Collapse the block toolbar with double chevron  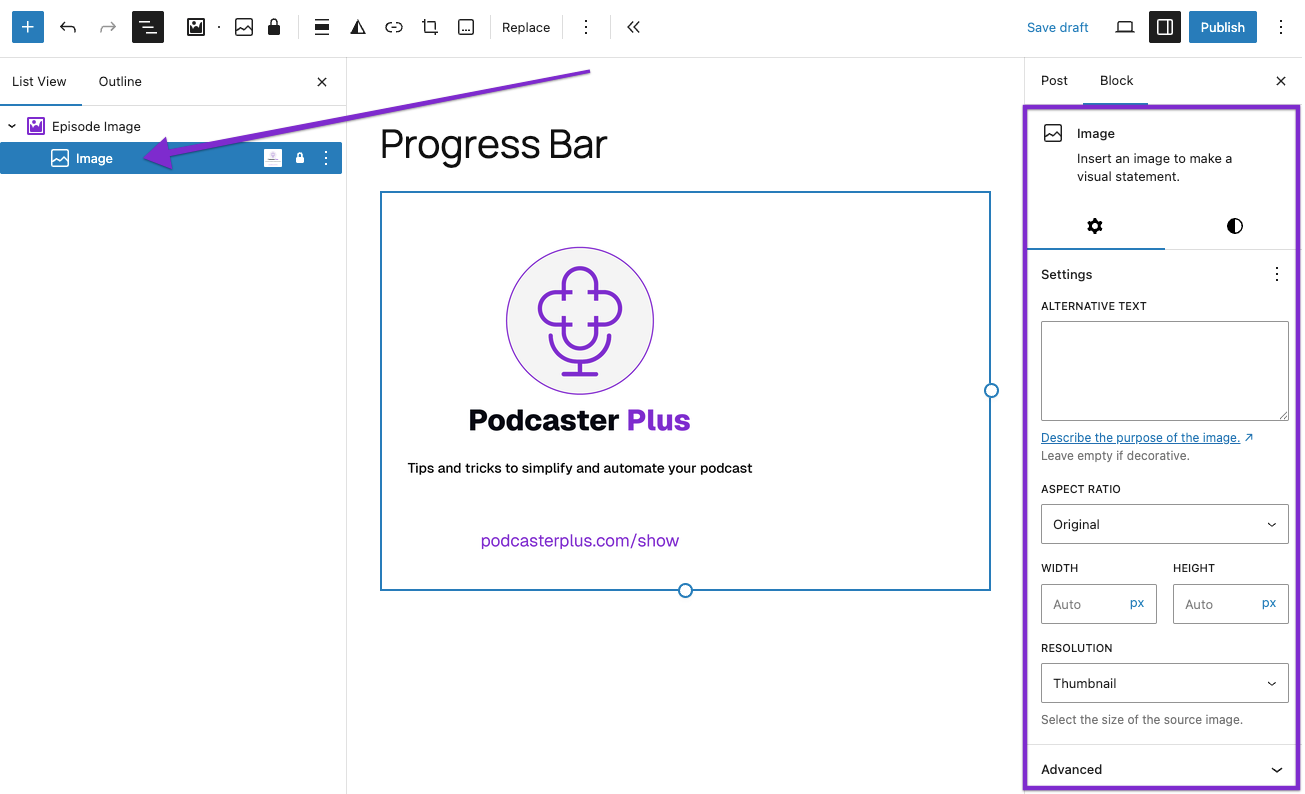633,27
